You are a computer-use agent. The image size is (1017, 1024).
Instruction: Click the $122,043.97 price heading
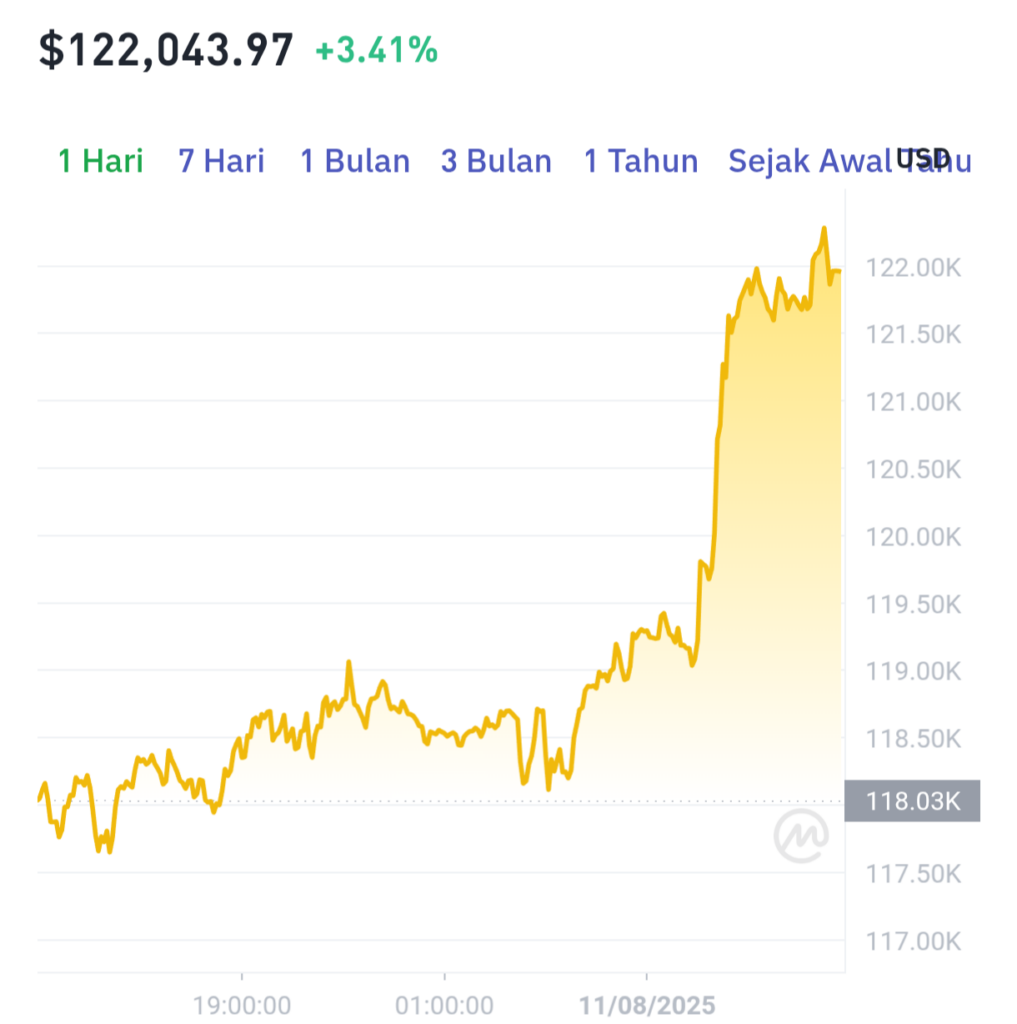coord(166,50)
